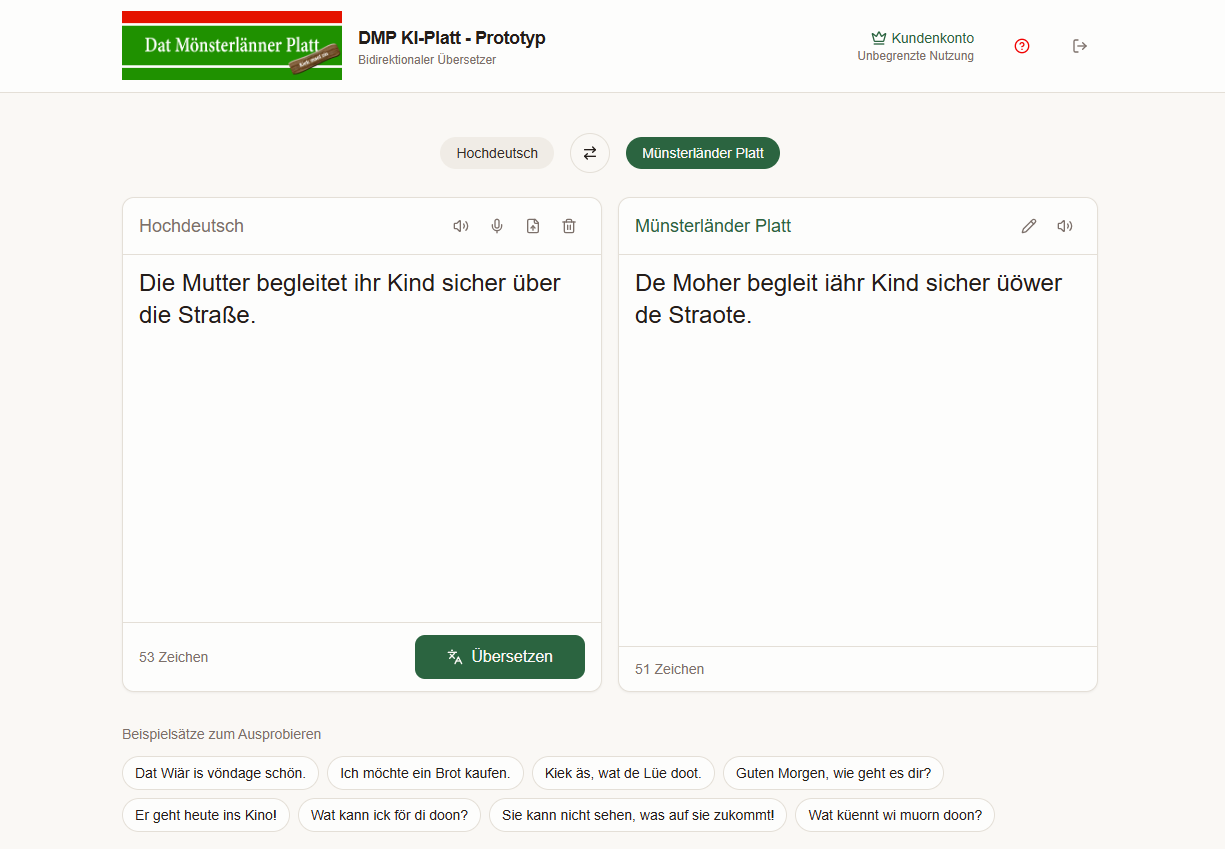Image resolution: width=1225 pixels, height=849 pixels.
Task: Try example "Ich möchte ein Brot kaufen."
Action: 425,773
